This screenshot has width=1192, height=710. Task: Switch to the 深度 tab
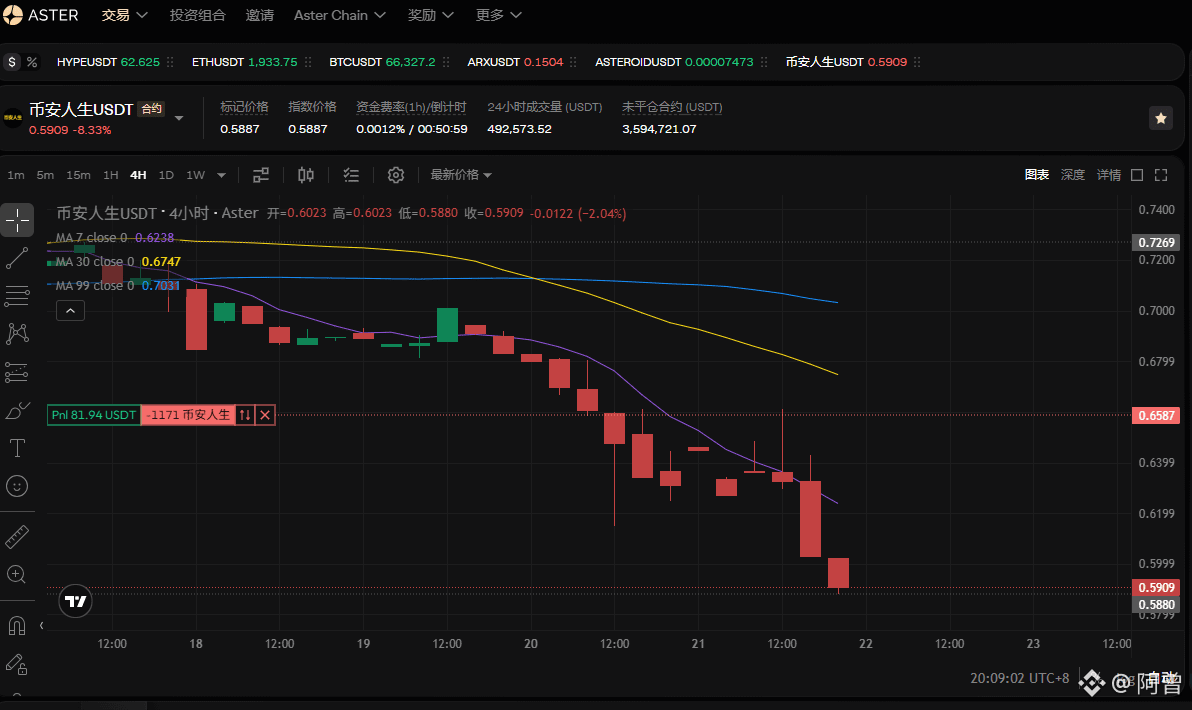tap(1073, 175)
